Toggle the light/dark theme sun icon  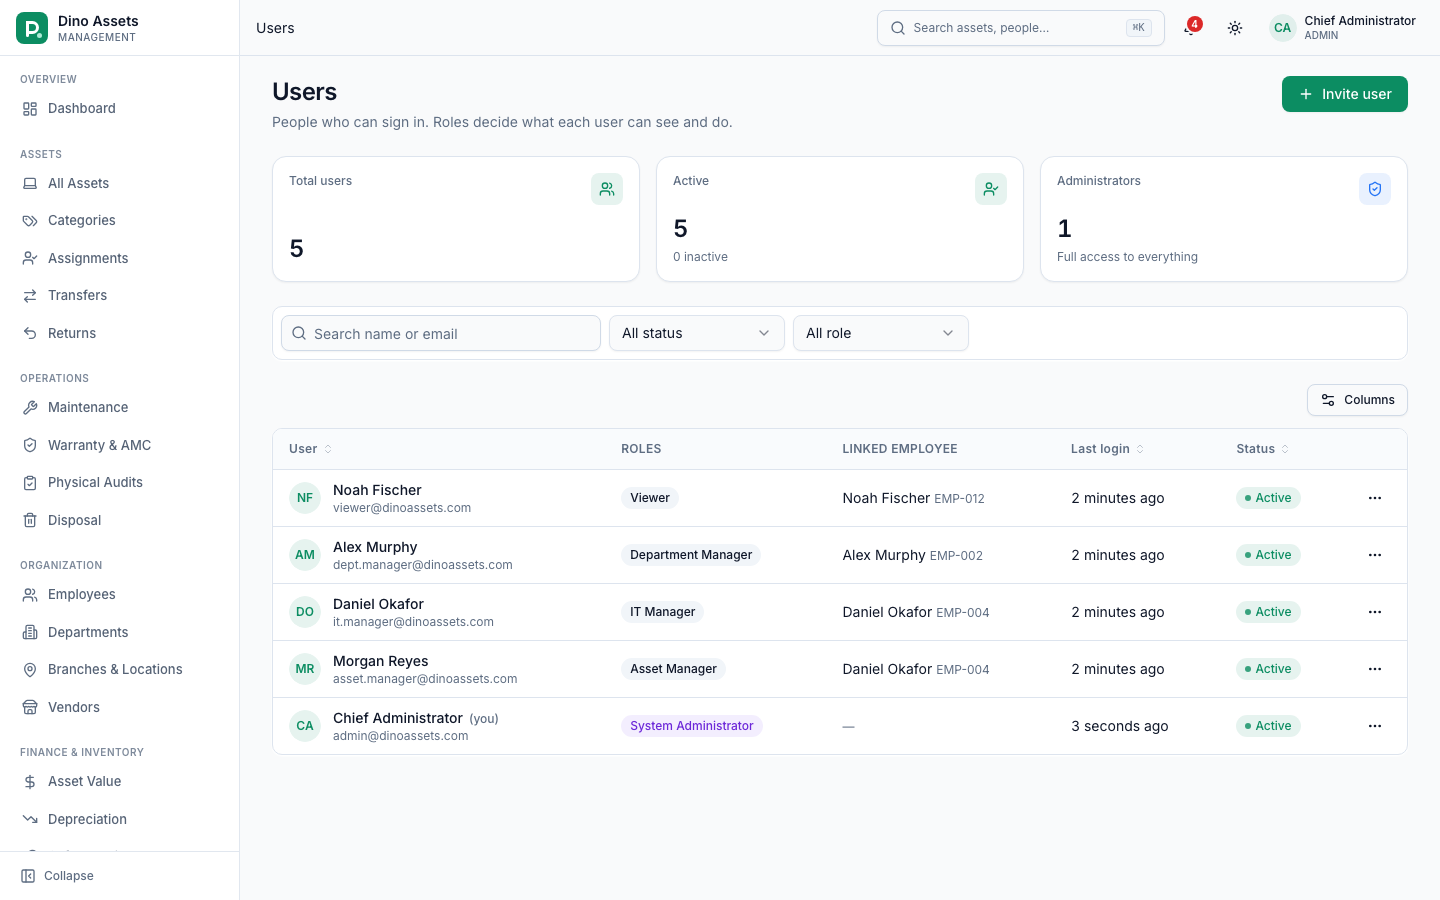tap(1235, 28)
